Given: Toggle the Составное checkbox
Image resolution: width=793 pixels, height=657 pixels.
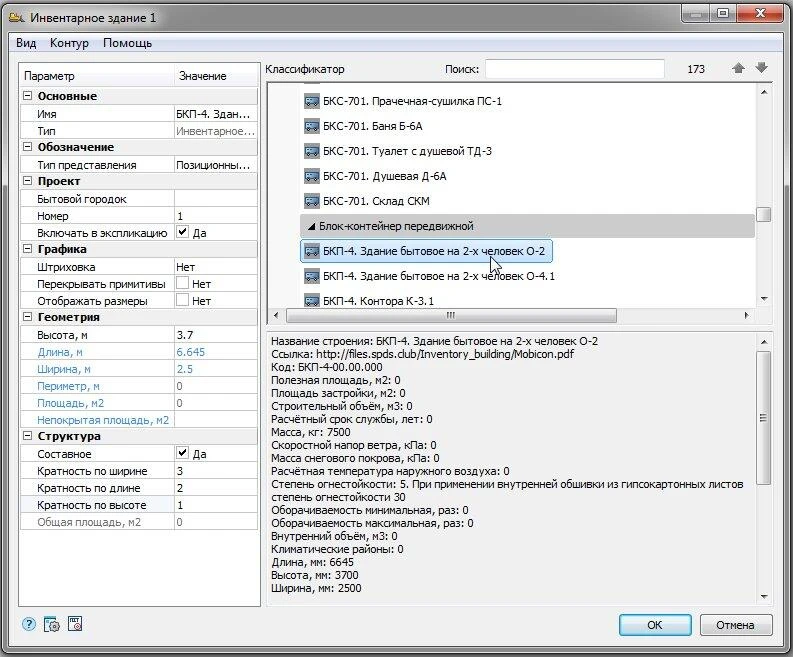Looking at the screenshot, I should click(x=182, y=453).
